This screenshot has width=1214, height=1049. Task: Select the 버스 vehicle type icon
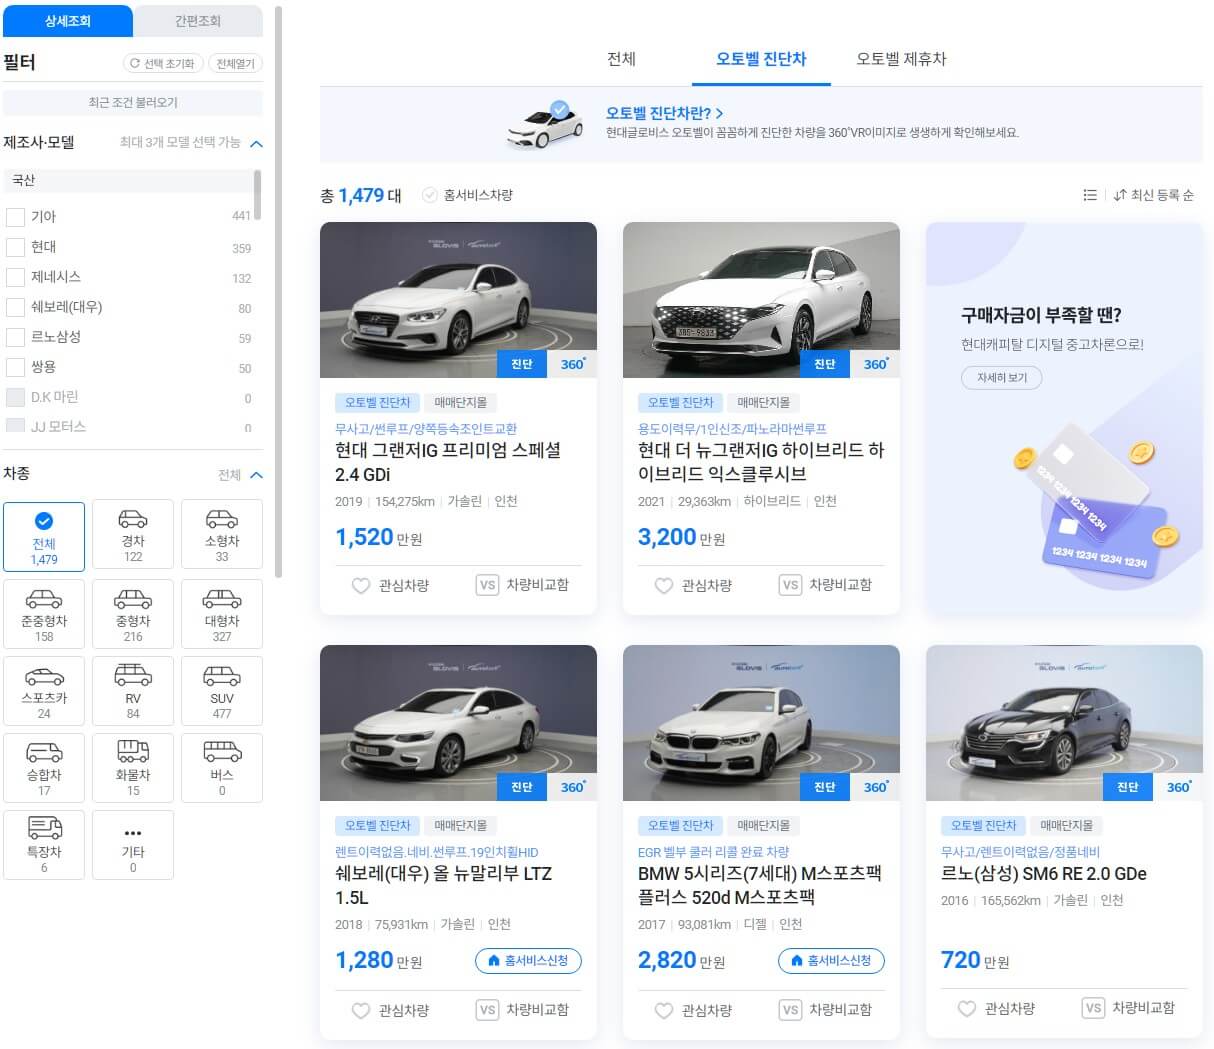(x=222, y=768)
